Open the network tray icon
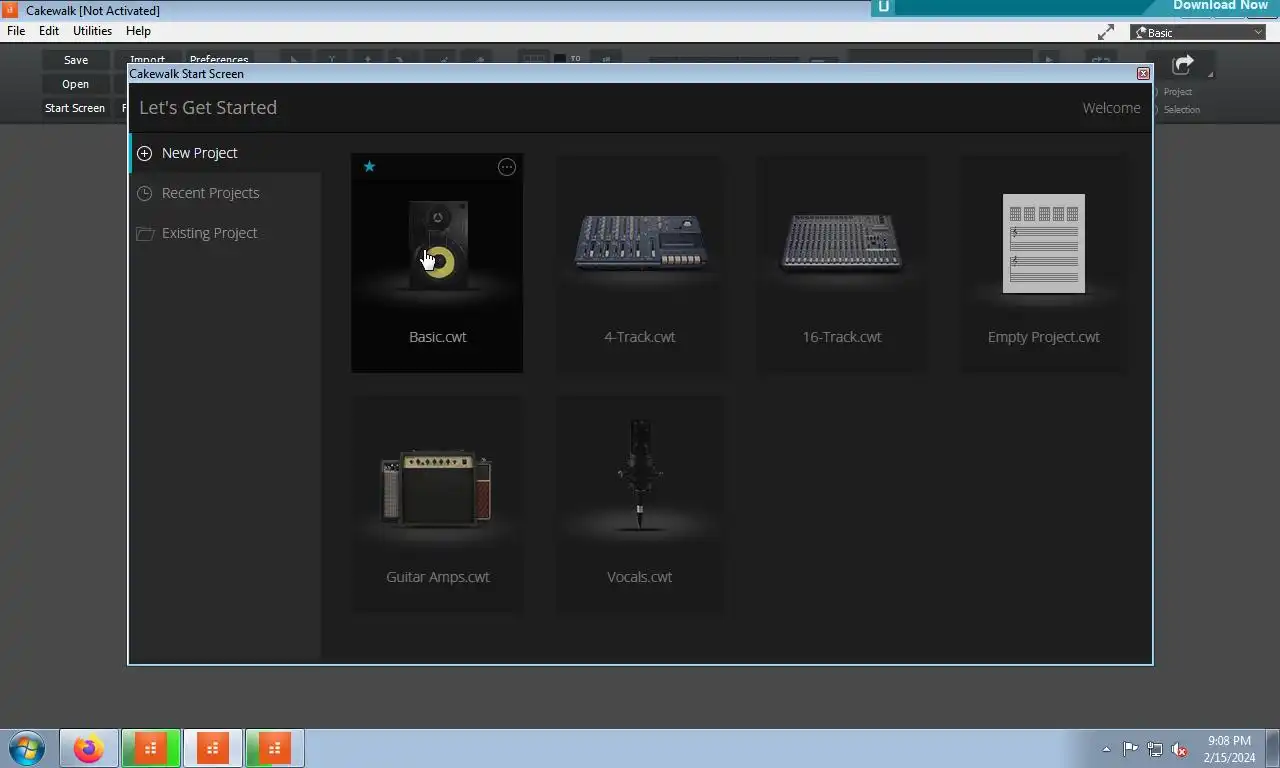The height and width of the screenshot is (768, 1280). point(1155,749)
